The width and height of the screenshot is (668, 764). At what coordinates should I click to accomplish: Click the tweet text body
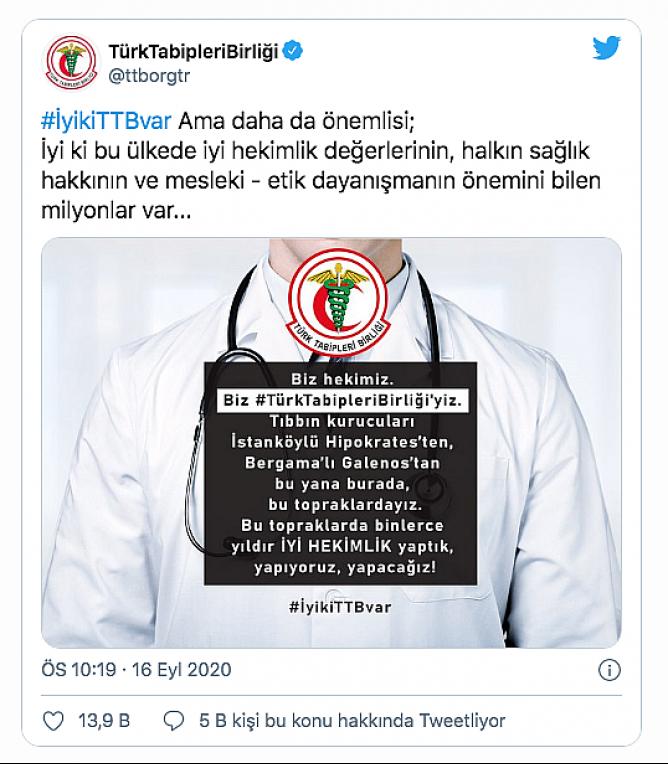[321, 166]
